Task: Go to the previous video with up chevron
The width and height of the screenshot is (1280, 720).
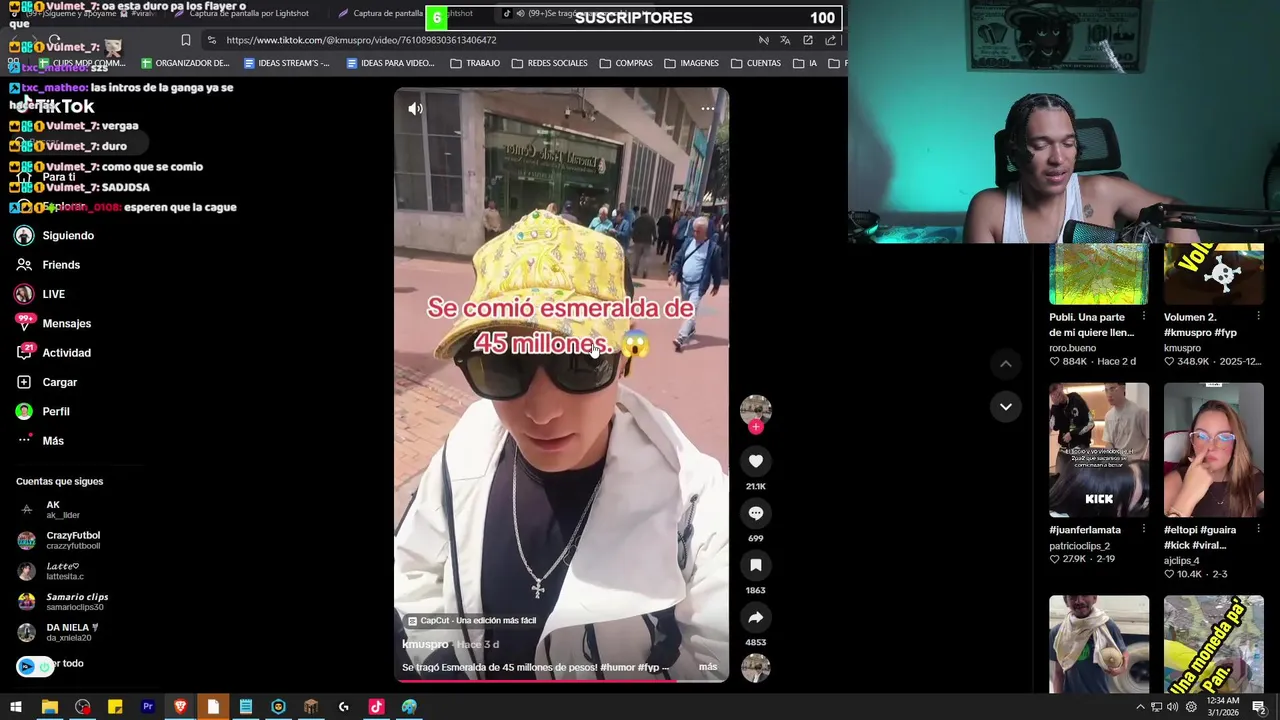Action: 1005,364
